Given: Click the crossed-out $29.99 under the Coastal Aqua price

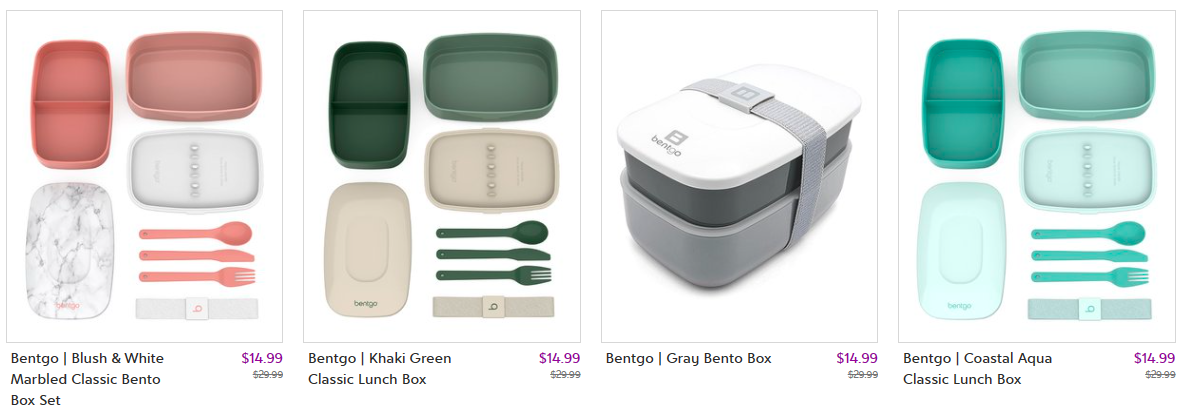Looking at the screenshot, I should click(1161, 374).
